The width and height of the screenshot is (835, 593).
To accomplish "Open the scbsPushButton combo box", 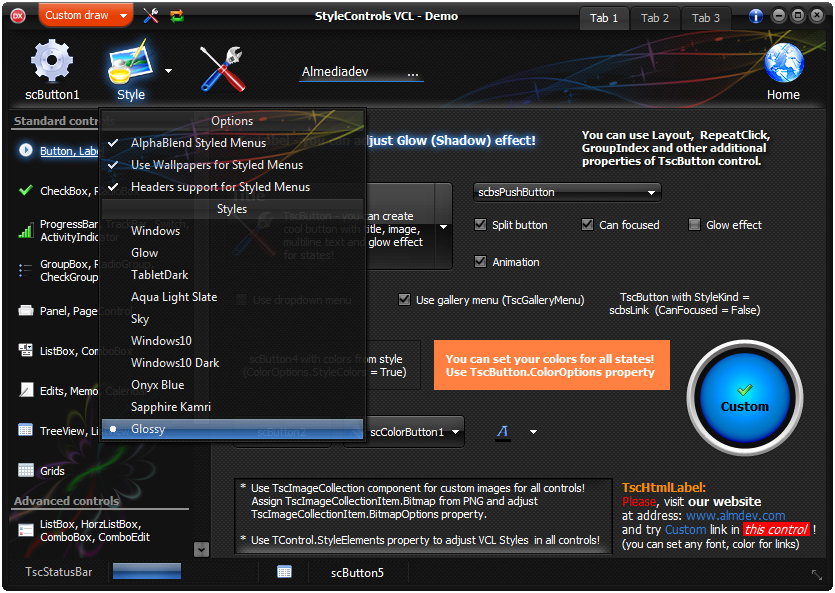I will click(x=567, y=192).
